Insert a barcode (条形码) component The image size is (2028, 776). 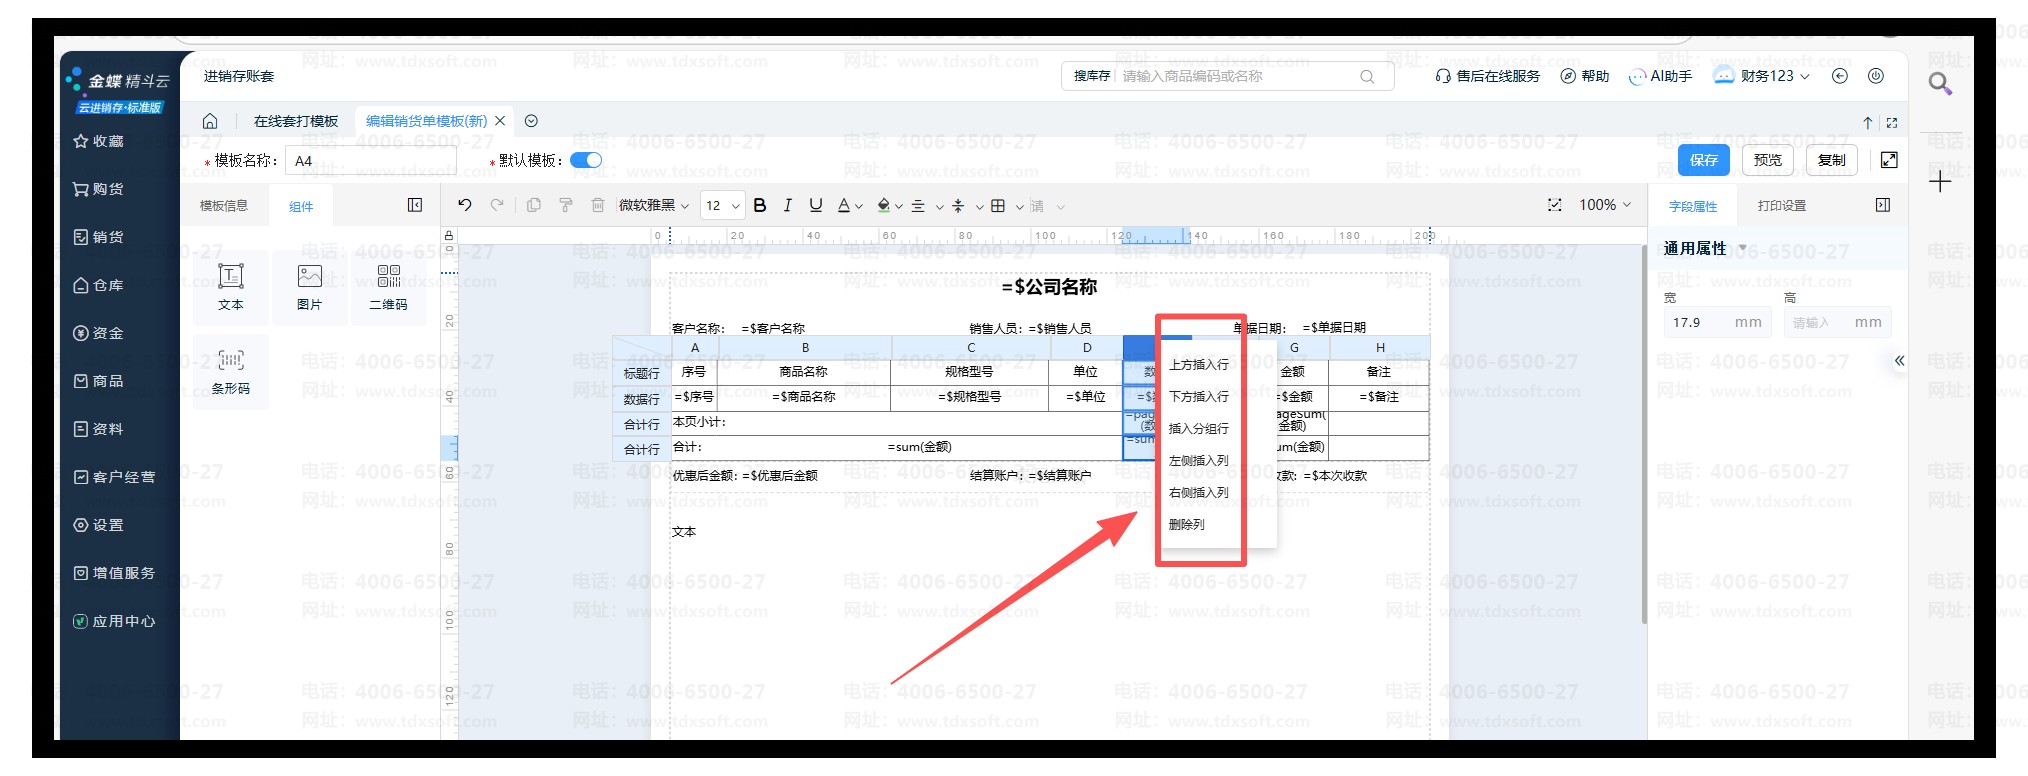tap(230, 371)
